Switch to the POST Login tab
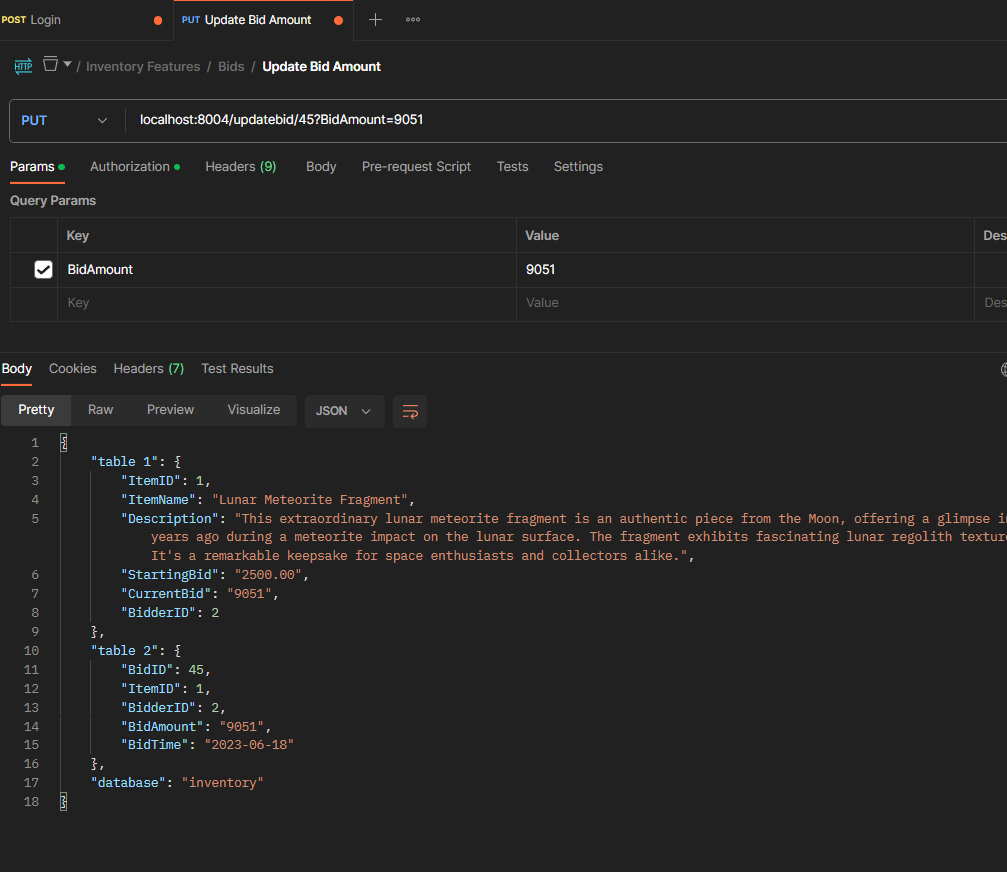Viewport: 1007px width, 872px height. (x=45, y=20)
